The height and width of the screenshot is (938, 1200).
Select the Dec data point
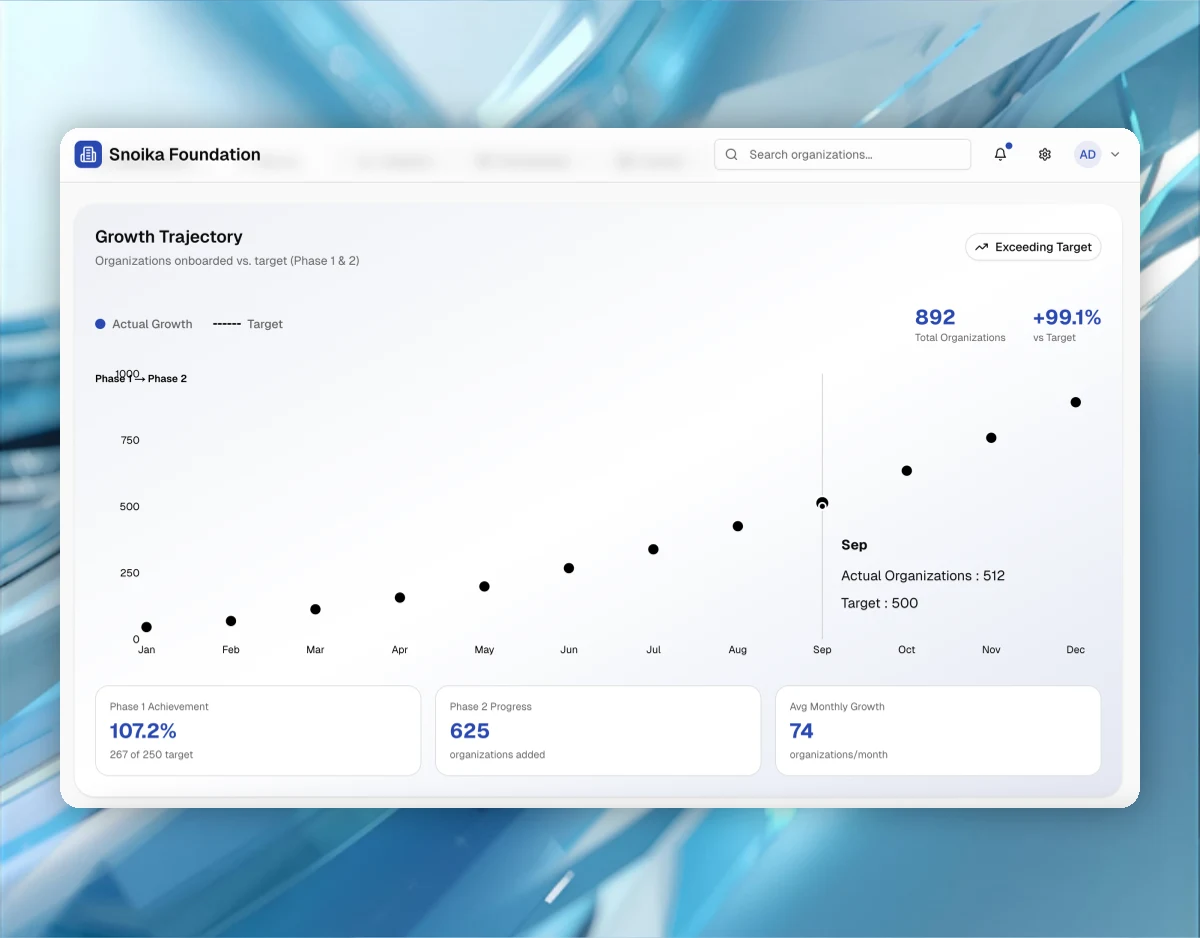(1076, 402)
